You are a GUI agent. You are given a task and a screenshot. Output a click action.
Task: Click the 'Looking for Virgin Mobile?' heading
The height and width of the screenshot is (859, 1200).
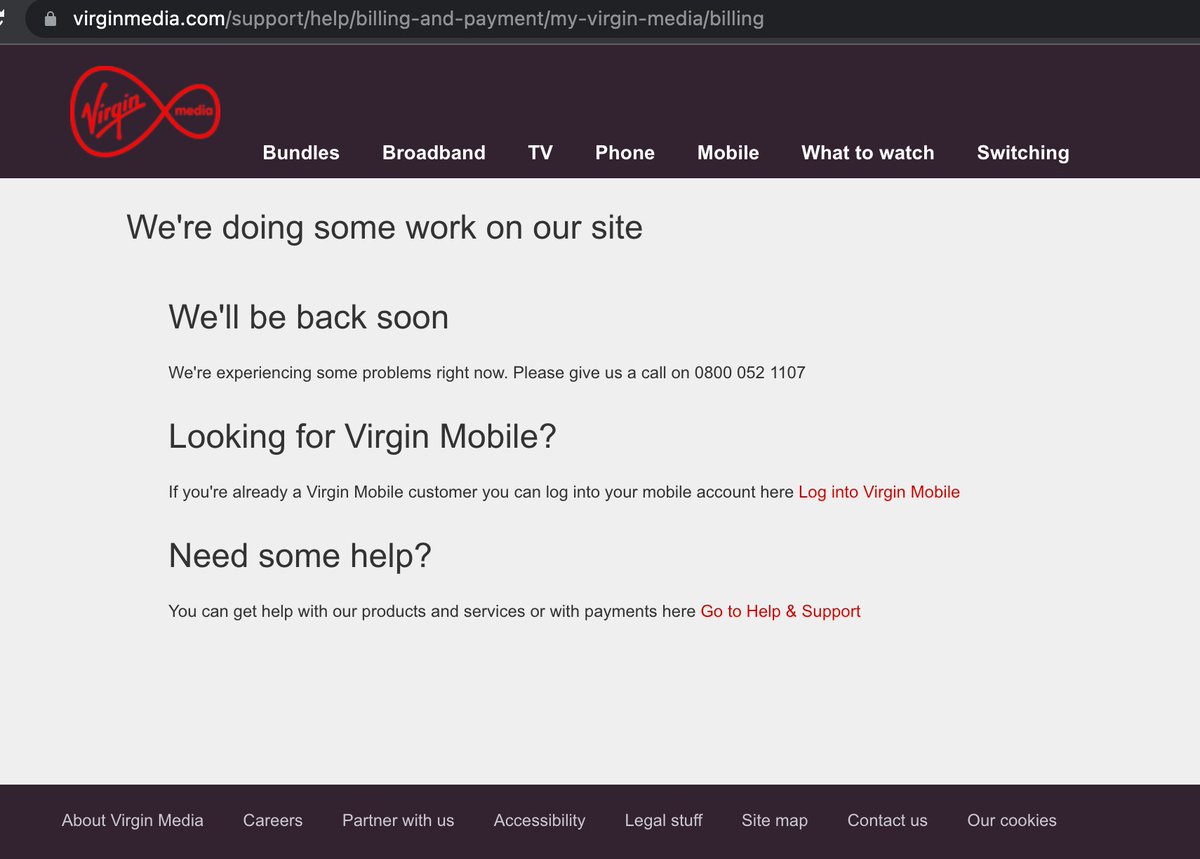click(363, 437)
